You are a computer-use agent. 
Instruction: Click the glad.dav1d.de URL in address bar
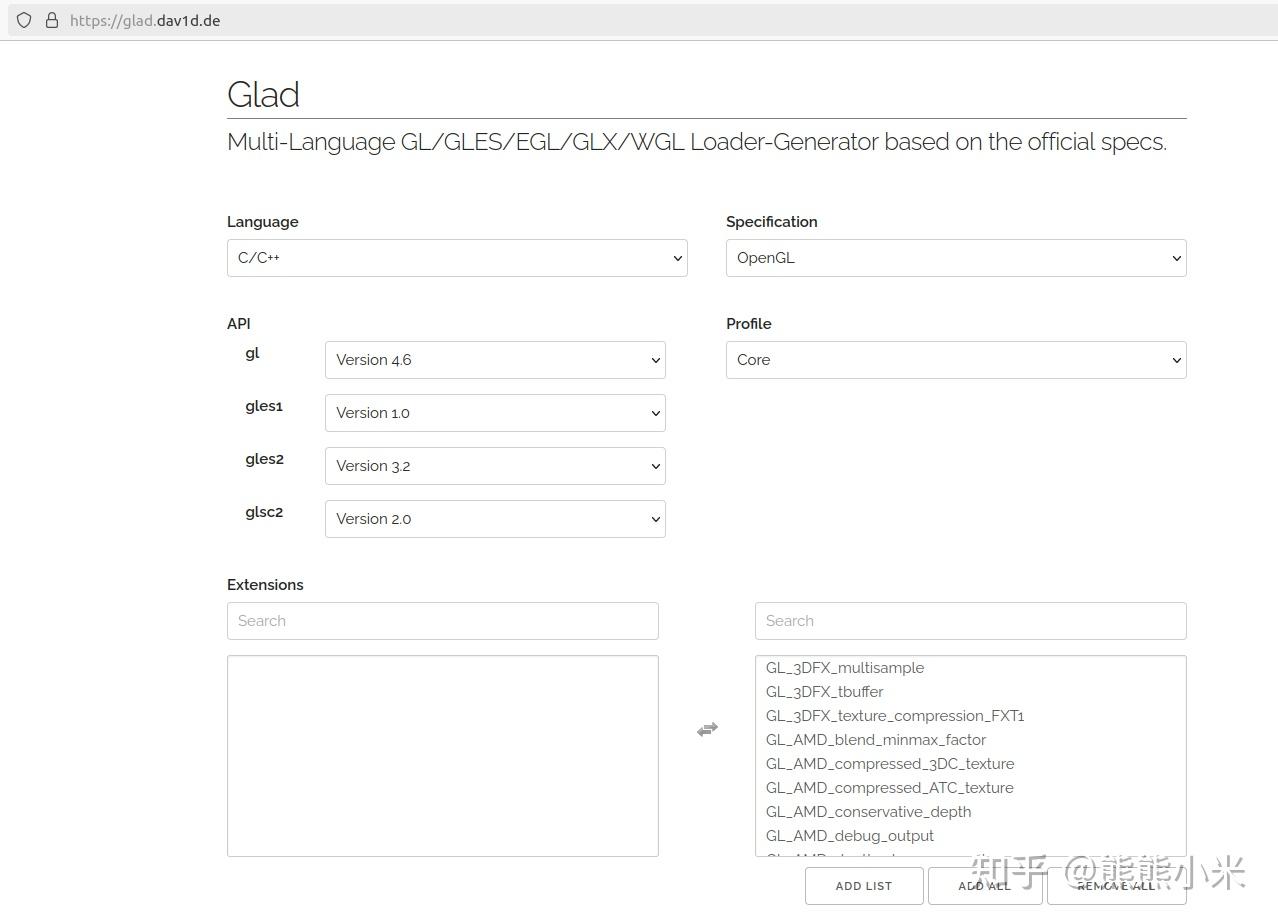click(145, 20)
